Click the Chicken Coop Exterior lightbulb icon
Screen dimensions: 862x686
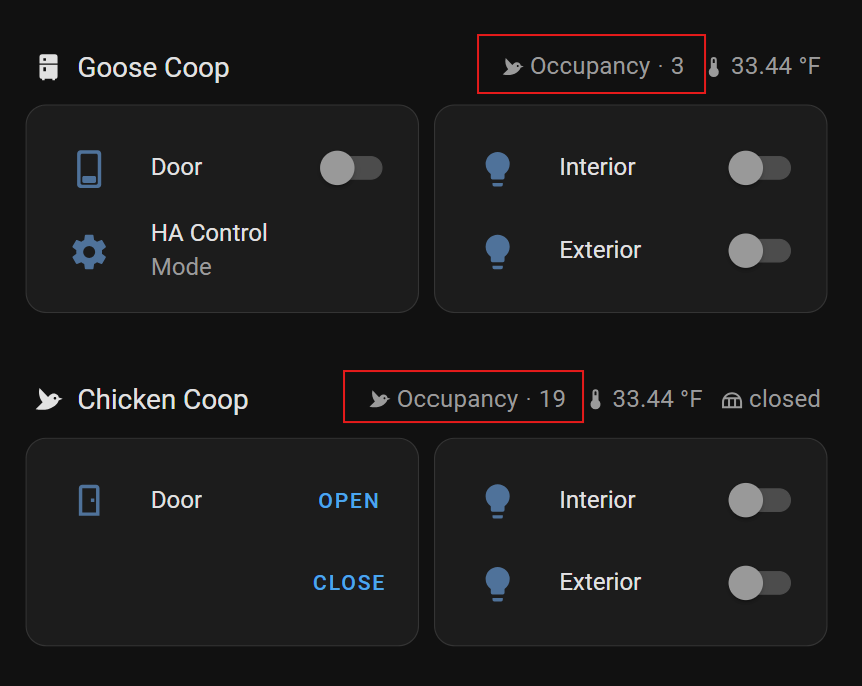498,583
